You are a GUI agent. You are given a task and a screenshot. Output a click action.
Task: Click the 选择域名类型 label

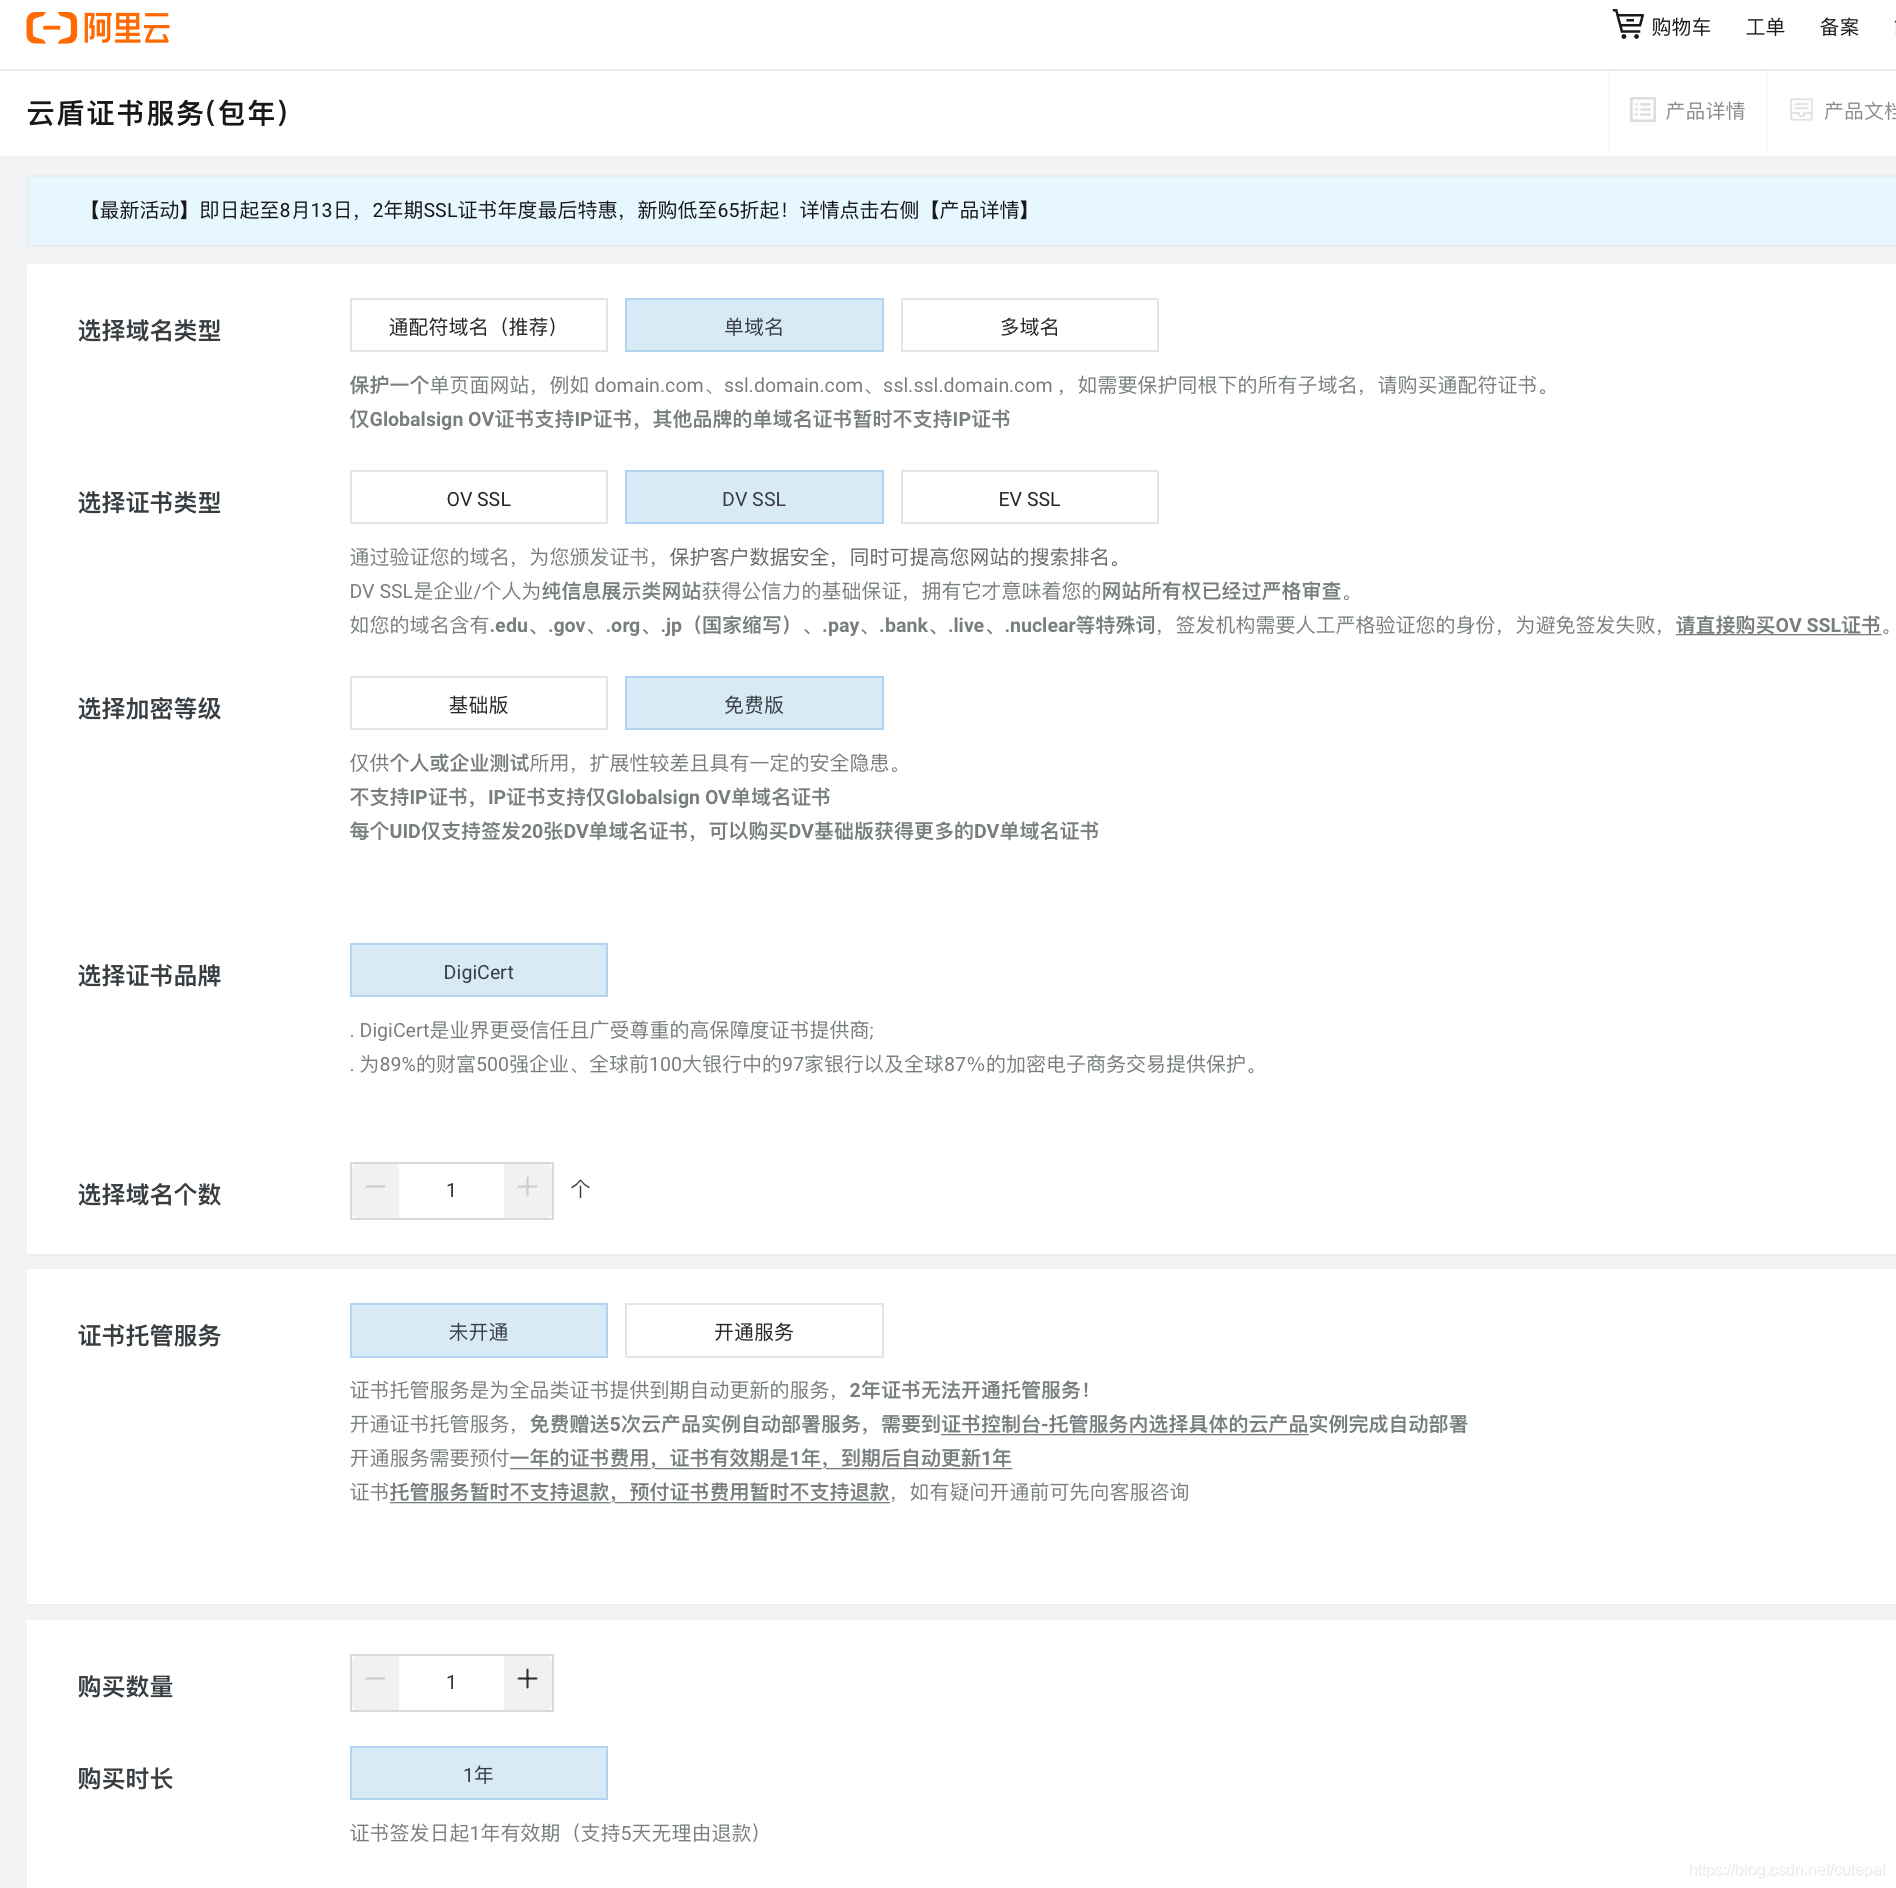click(149, 331)
